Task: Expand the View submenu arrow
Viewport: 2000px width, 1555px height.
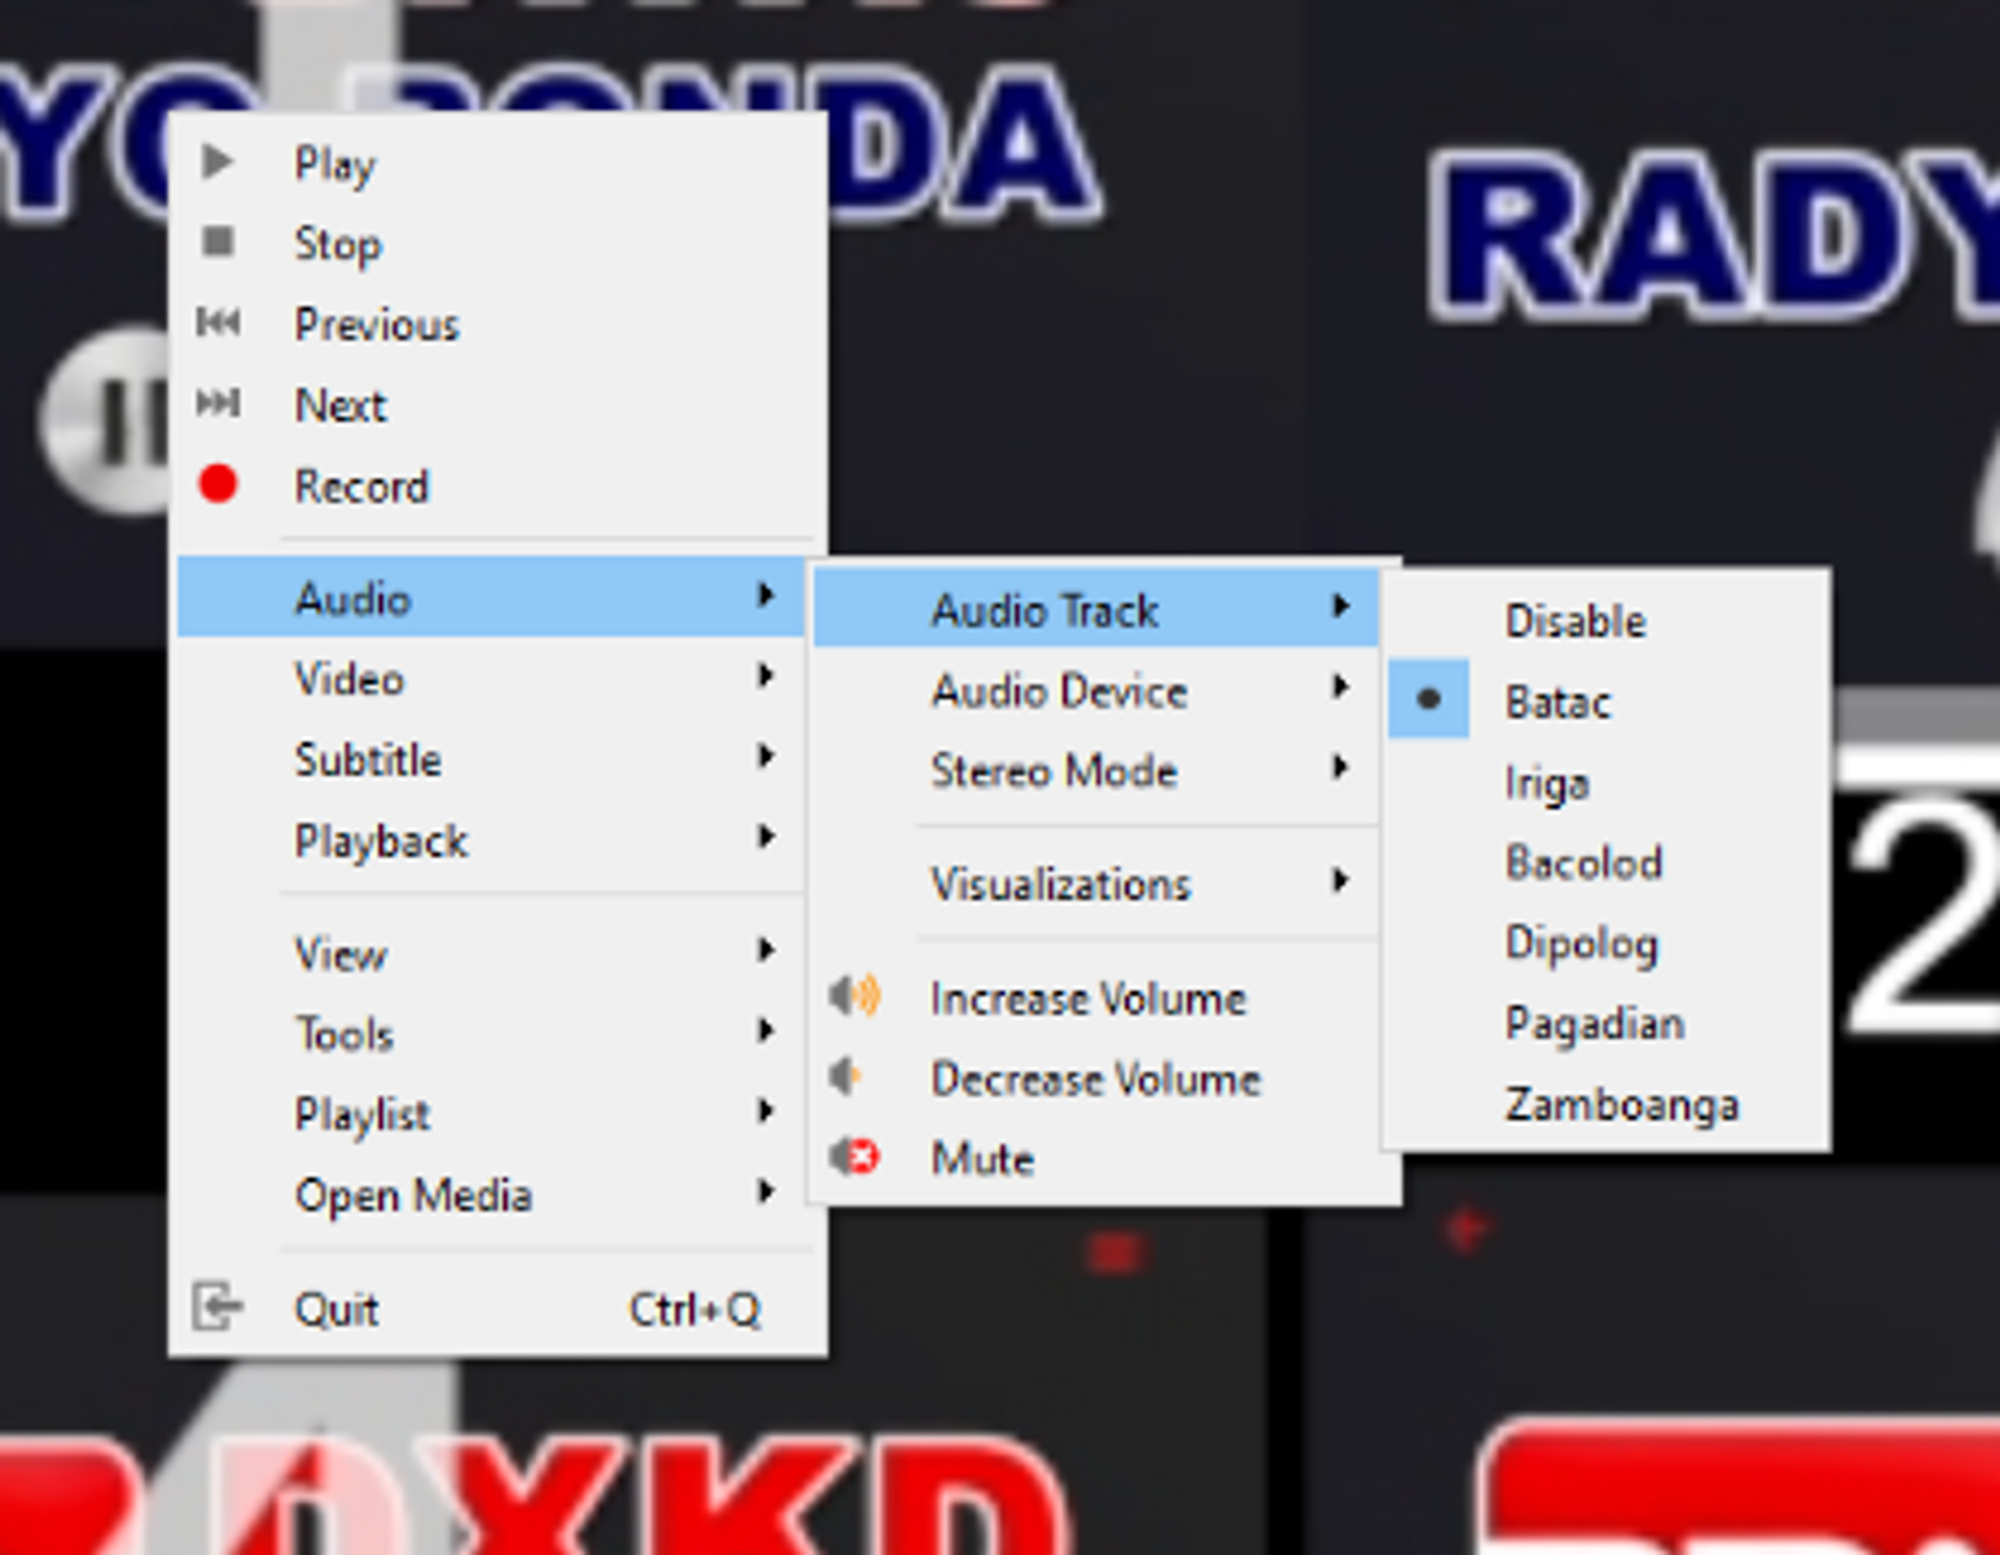Action: coord(766,950)
